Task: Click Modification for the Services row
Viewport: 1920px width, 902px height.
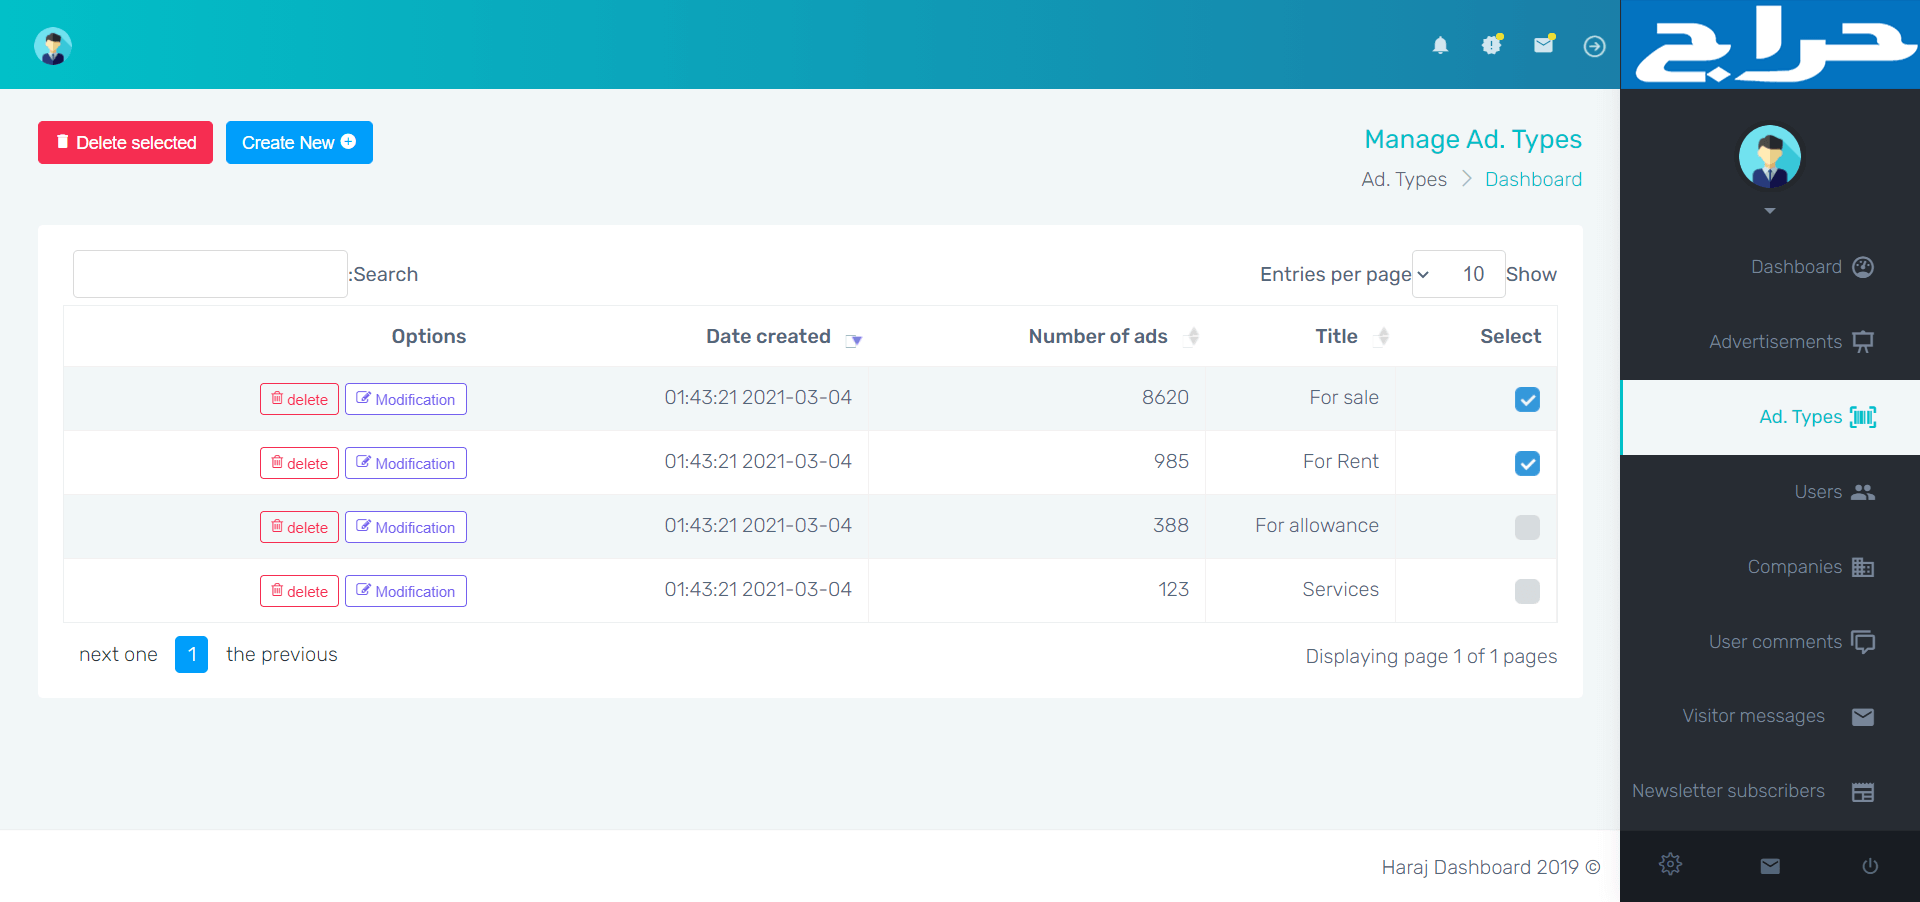Action: (x=406, y=591)
